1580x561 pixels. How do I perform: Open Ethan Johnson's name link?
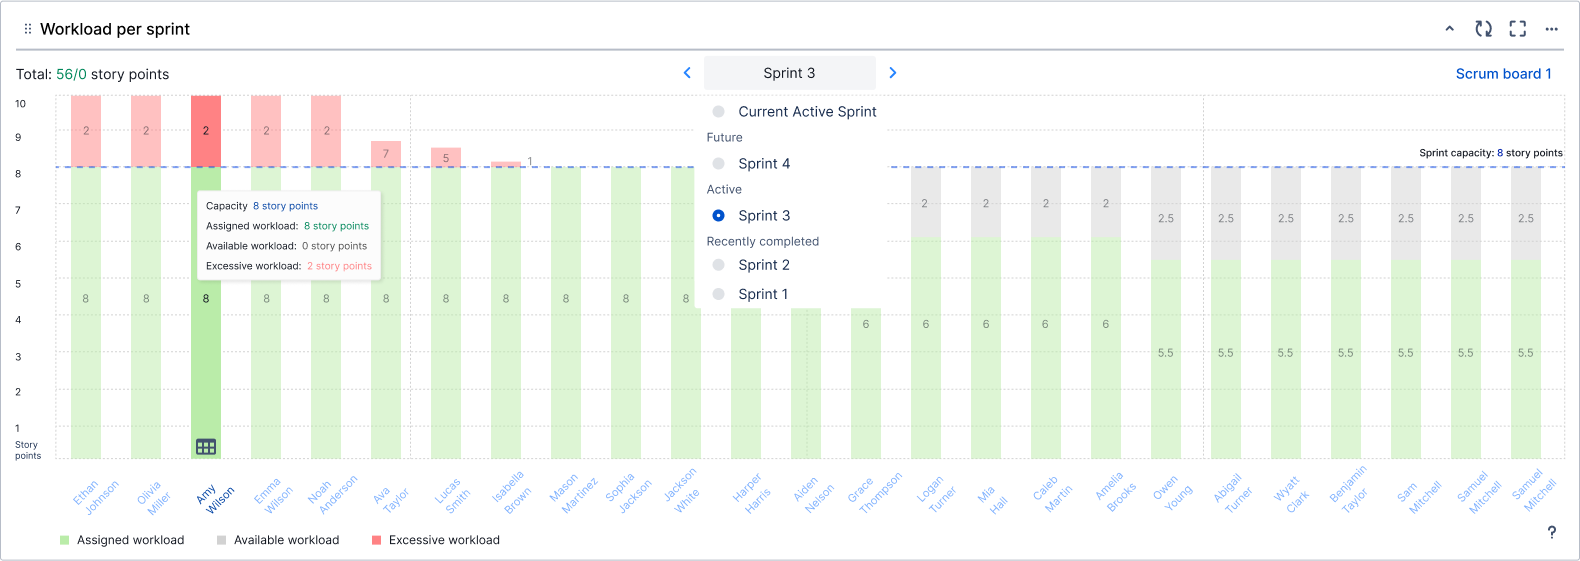point(97,495)
